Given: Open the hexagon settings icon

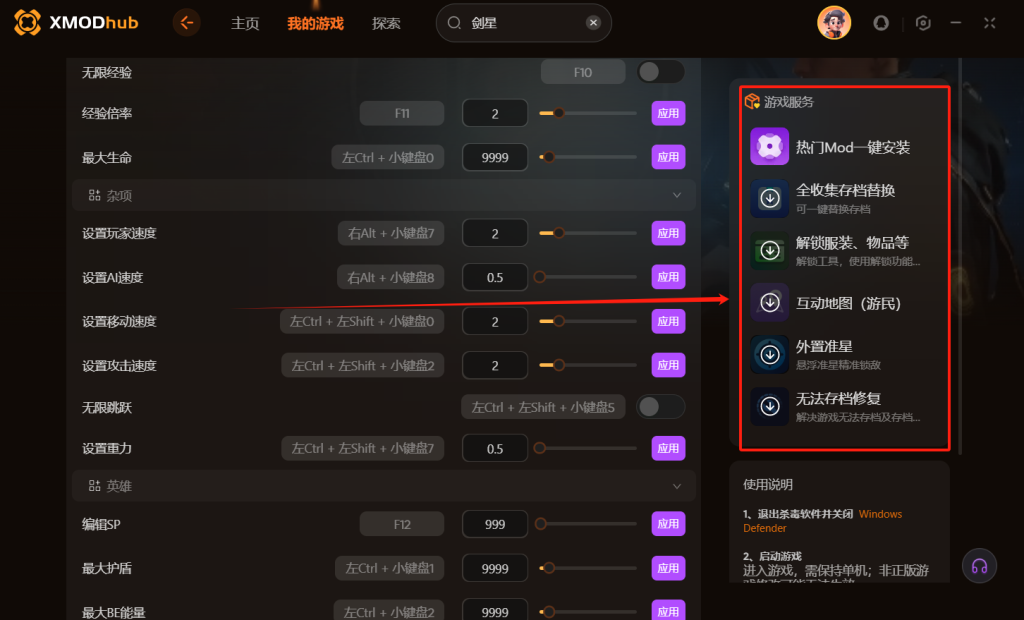Looking at the screenshot, I should tap(923, 23).
